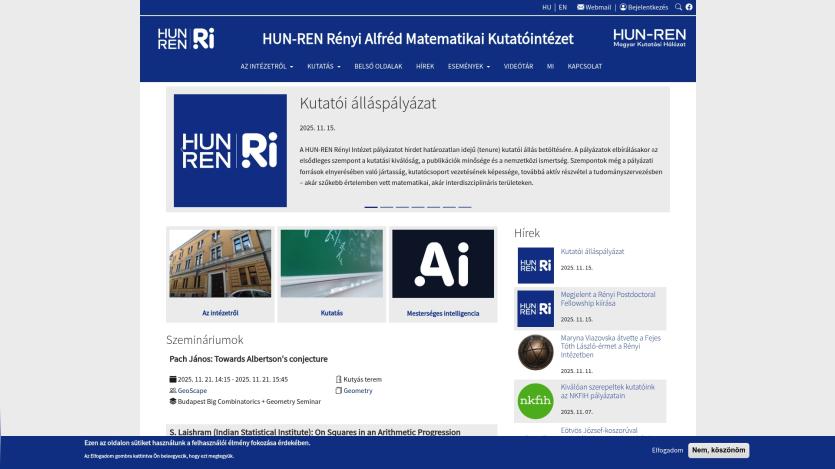Click the HUN-REN Magyar Kutatási Hálózat logo

[649, 38]
